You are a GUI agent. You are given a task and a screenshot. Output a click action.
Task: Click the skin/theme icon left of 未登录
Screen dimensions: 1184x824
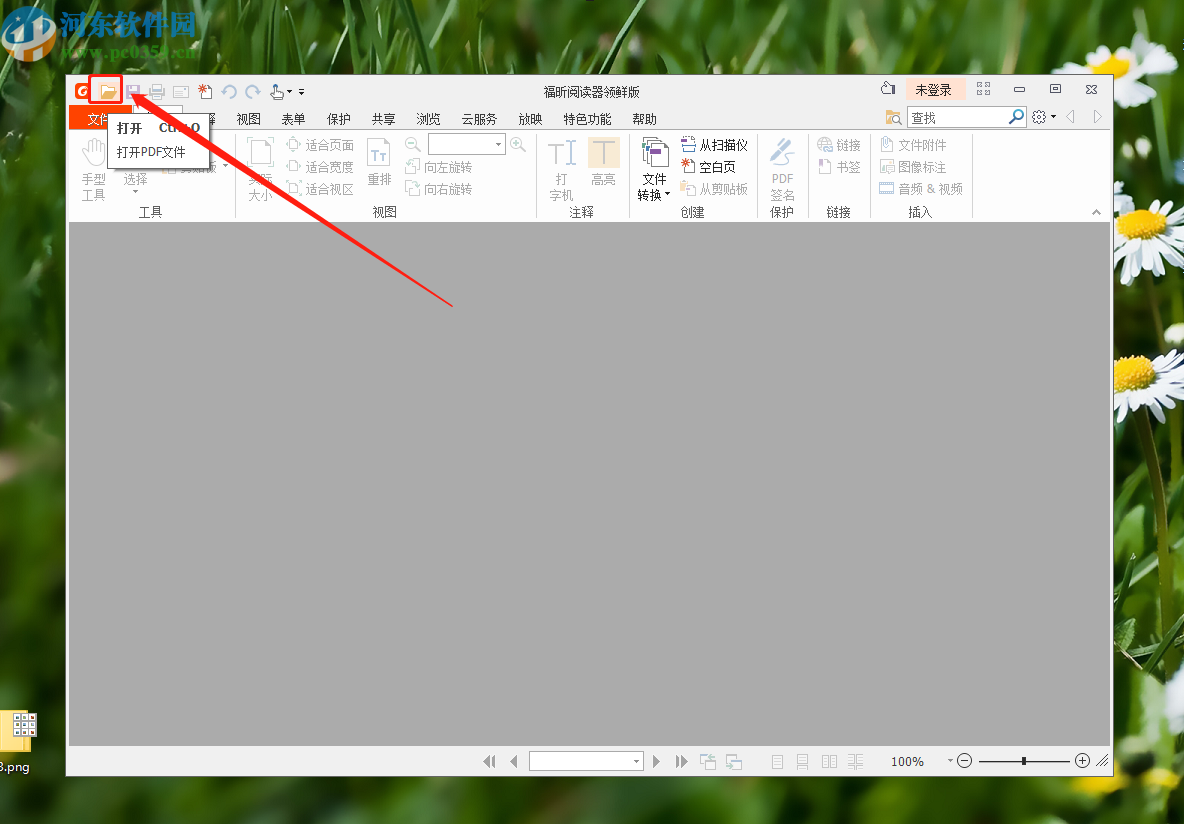[888, 89]
